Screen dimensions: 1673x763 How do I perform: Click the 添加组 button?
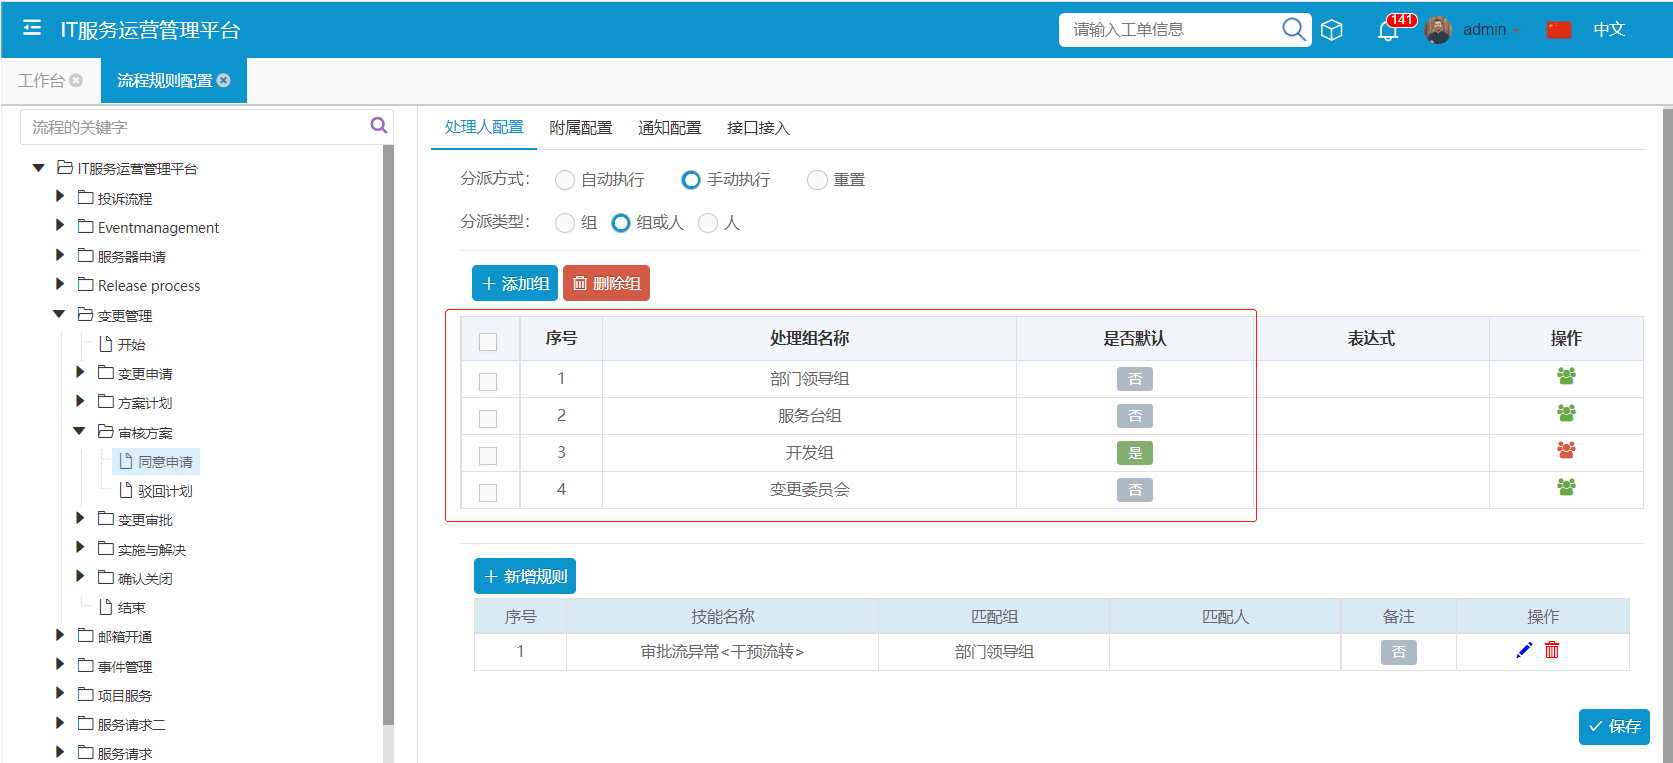tap(515, 283)
